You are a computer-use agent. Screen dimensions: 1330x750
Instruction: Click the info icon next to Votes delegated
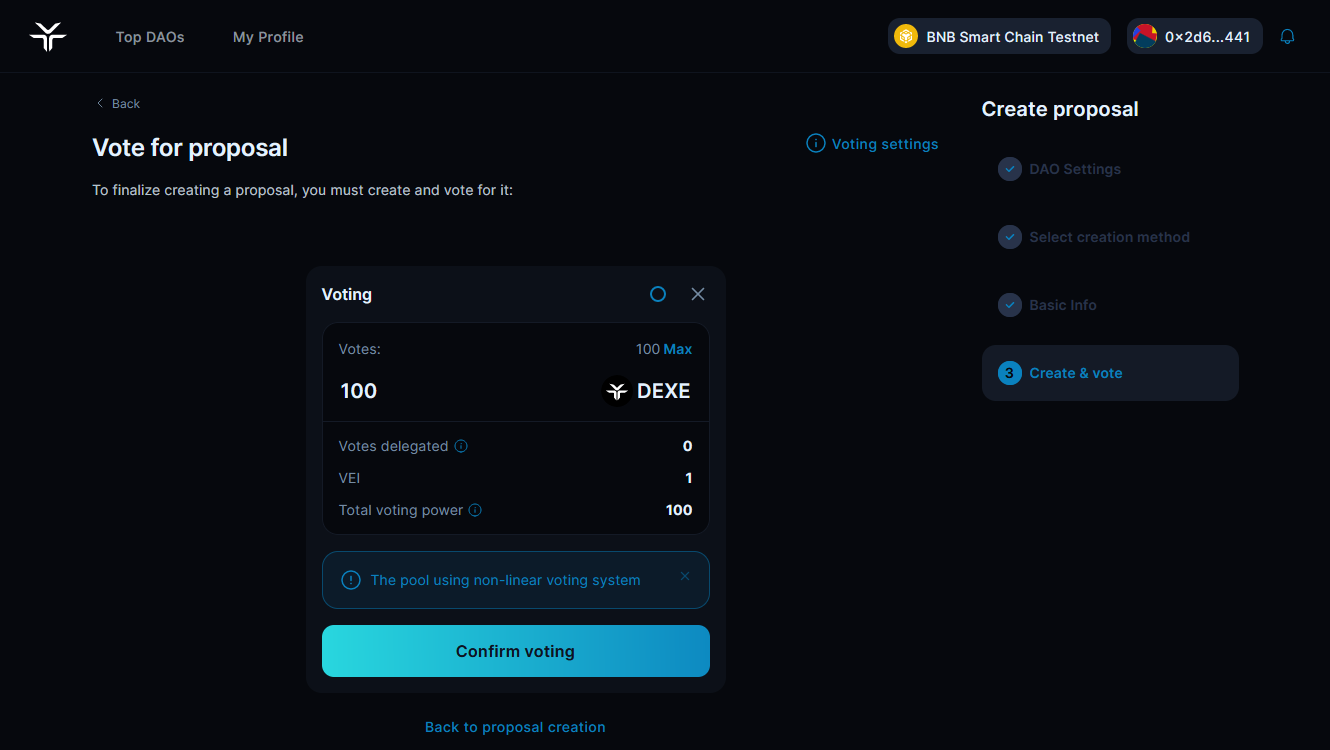point(461,446)
